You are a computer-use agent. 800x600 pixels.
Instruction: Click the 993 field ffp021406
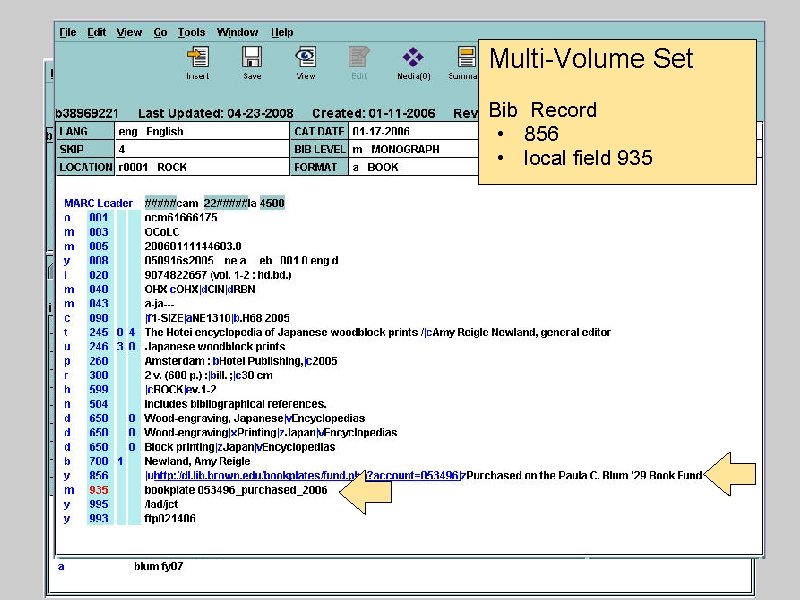(170, 518)
